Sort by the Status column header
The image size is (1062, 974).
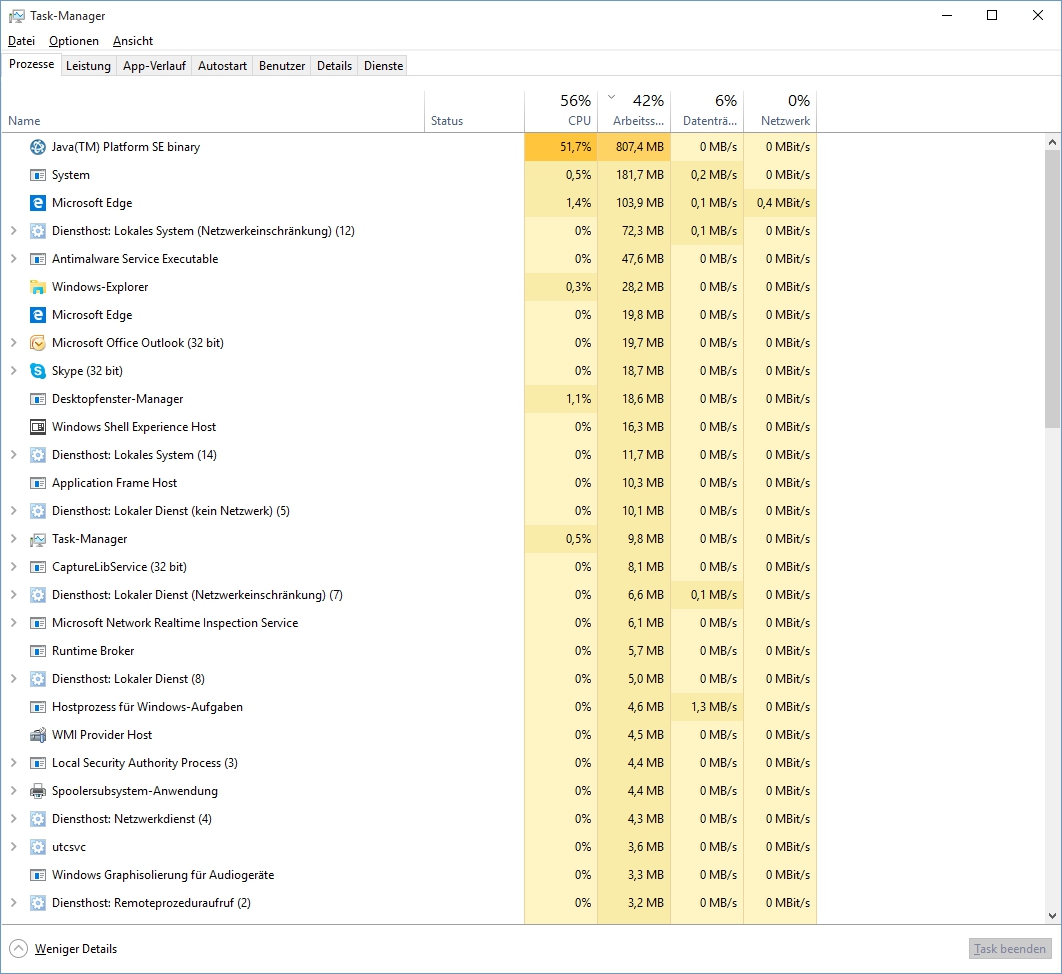point(474,111)
